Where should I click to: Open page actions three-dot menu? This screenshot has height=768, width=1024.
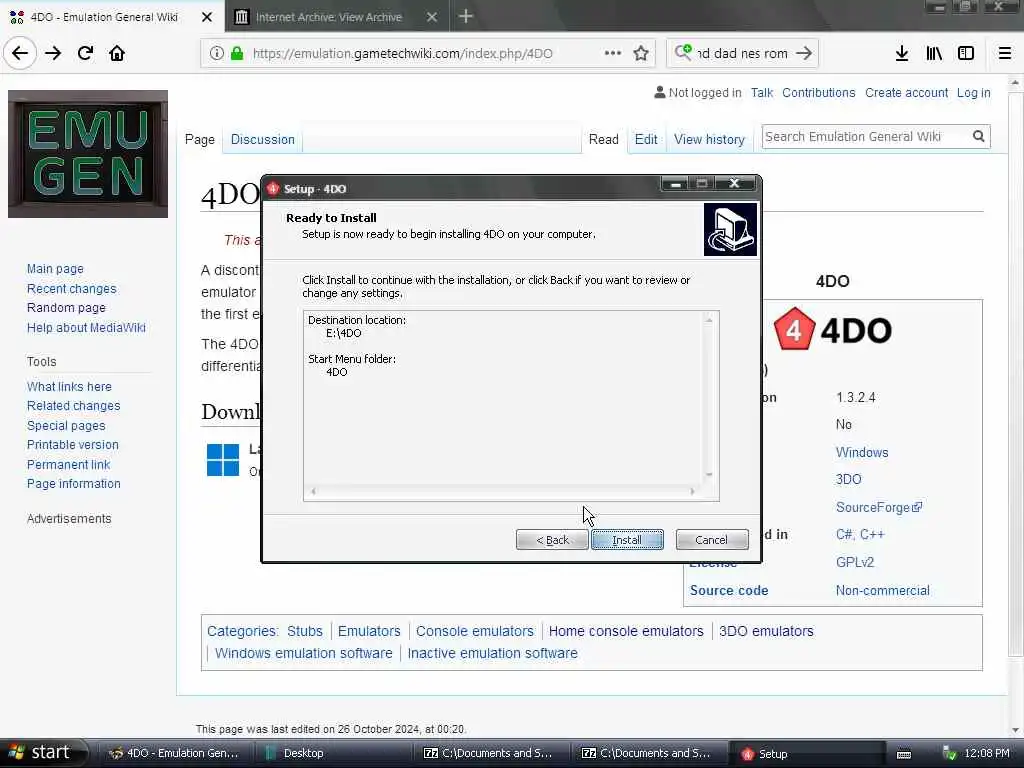coord(613,53)
